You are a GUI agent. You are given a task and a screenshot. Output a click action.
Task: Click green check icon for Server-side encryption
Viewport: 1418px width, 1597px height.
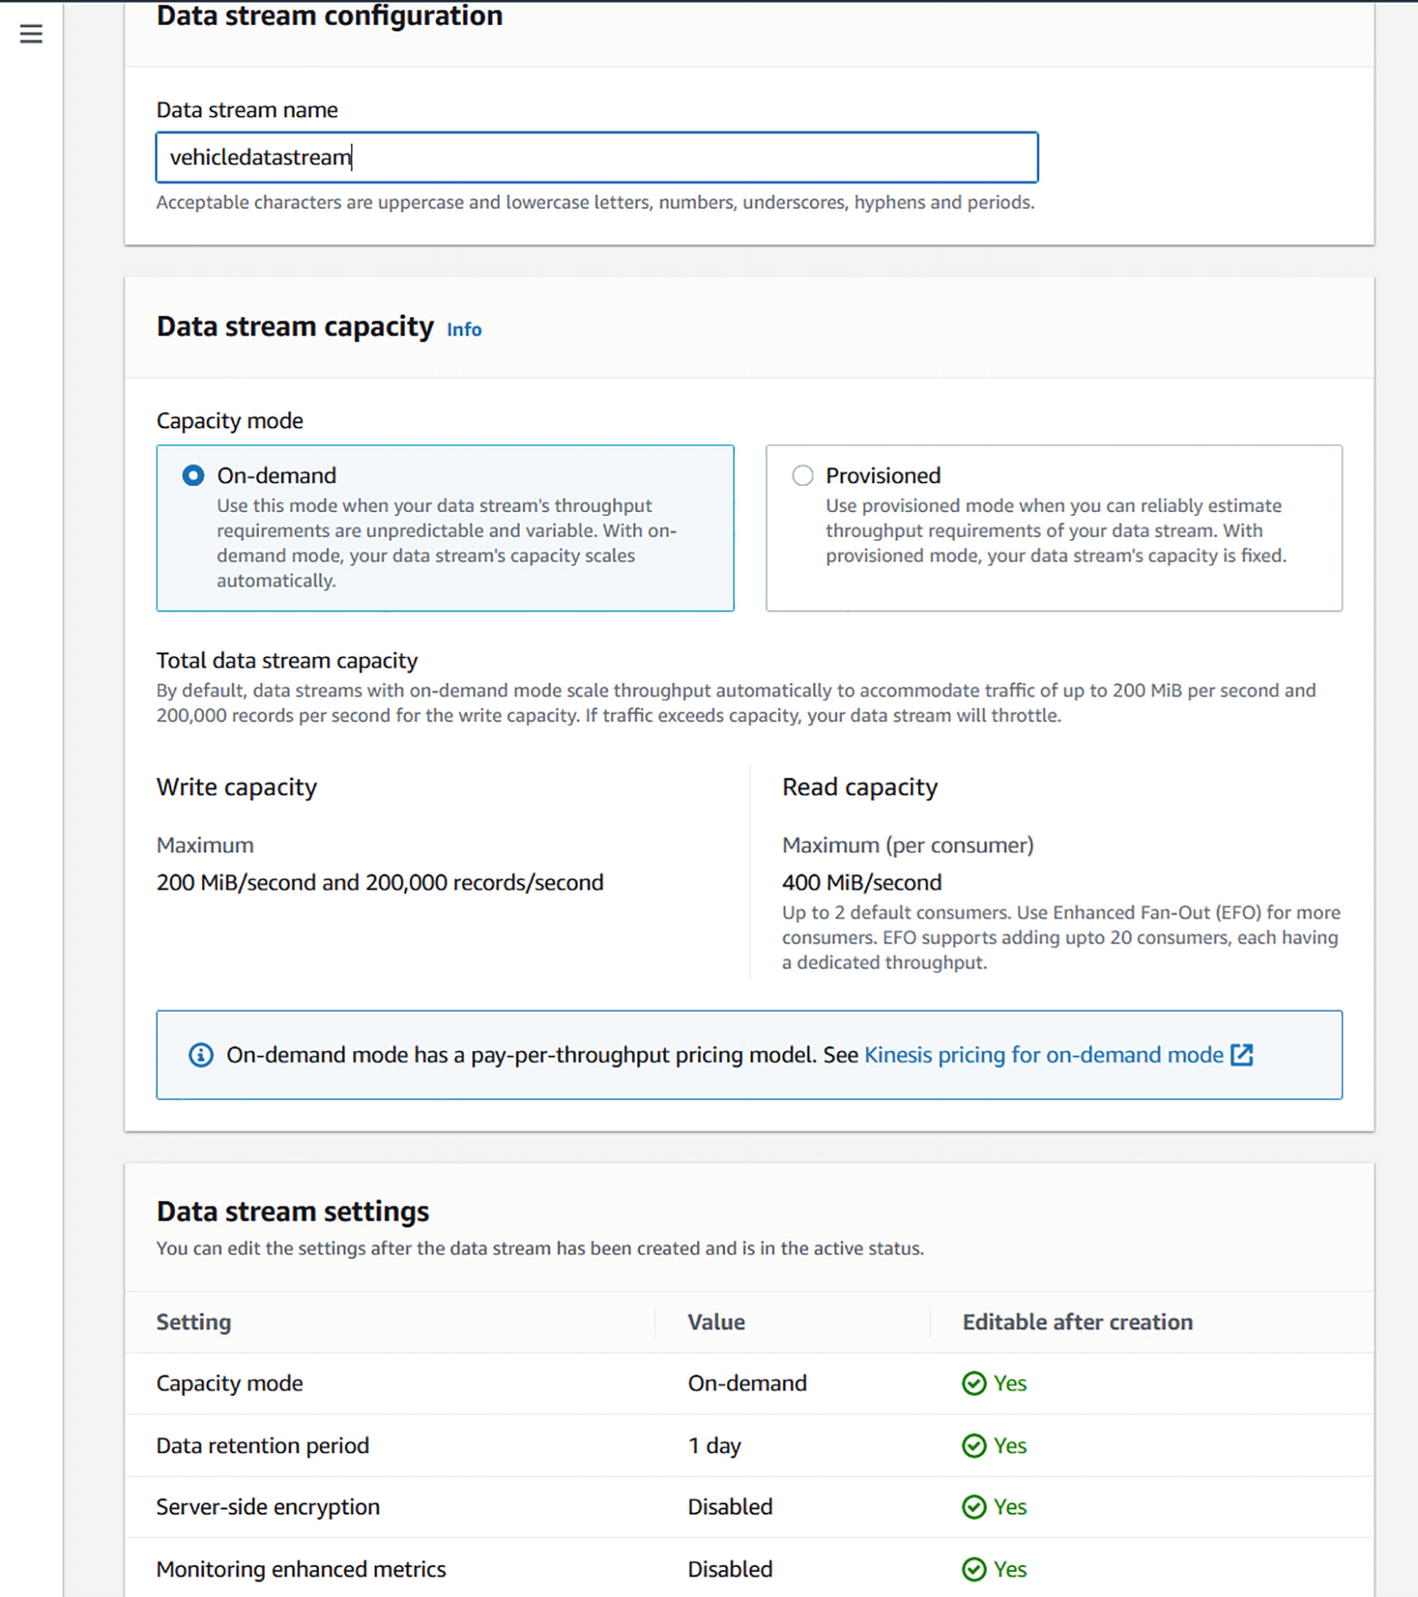coord(974,1507)
